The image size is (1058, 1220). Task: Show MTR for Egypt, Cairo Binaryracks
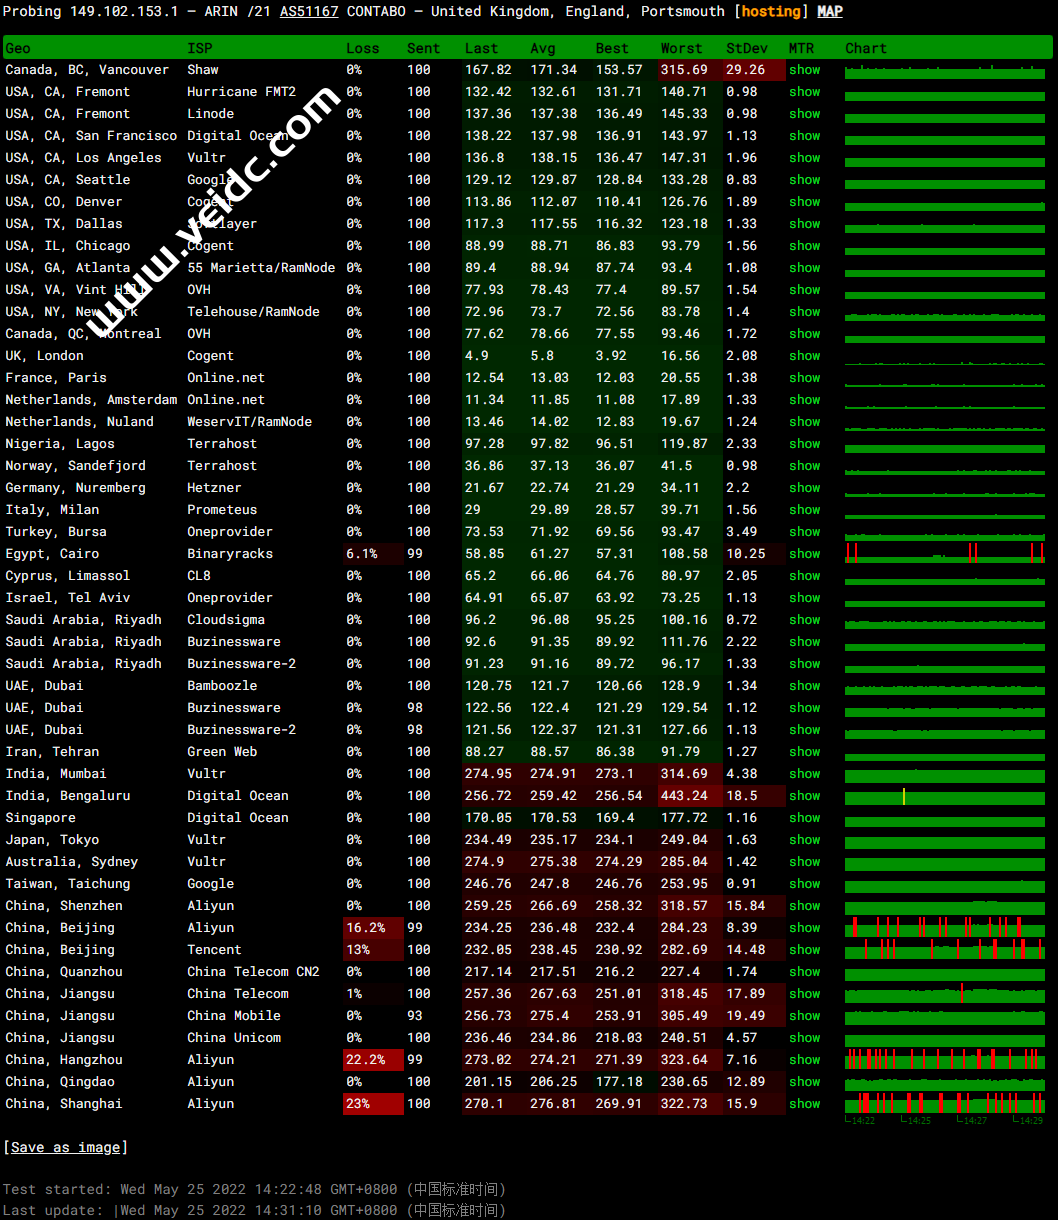pyautogui.click(x=804, y=554)
